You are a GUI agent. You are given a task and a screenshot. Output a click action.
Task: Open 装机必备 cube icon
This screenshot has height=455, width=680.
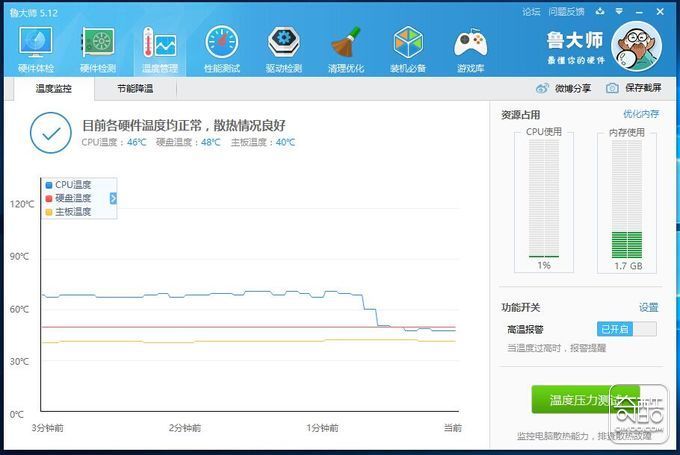tap(408, 49)
